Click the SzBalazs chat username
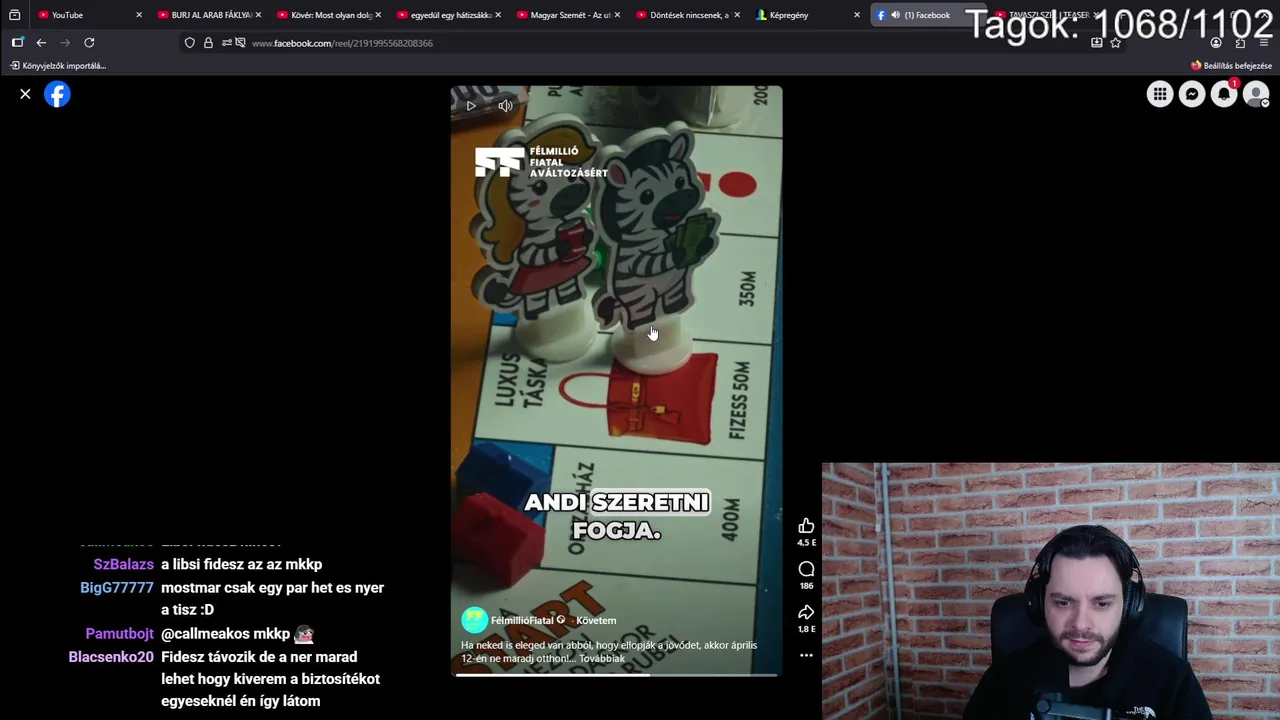The image size is (1280, 720). [x=124, y=564]
